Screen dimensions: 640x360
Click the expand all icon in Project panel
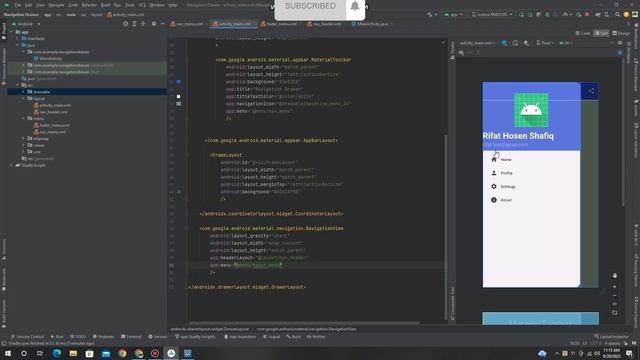click(x=134, y=24)
